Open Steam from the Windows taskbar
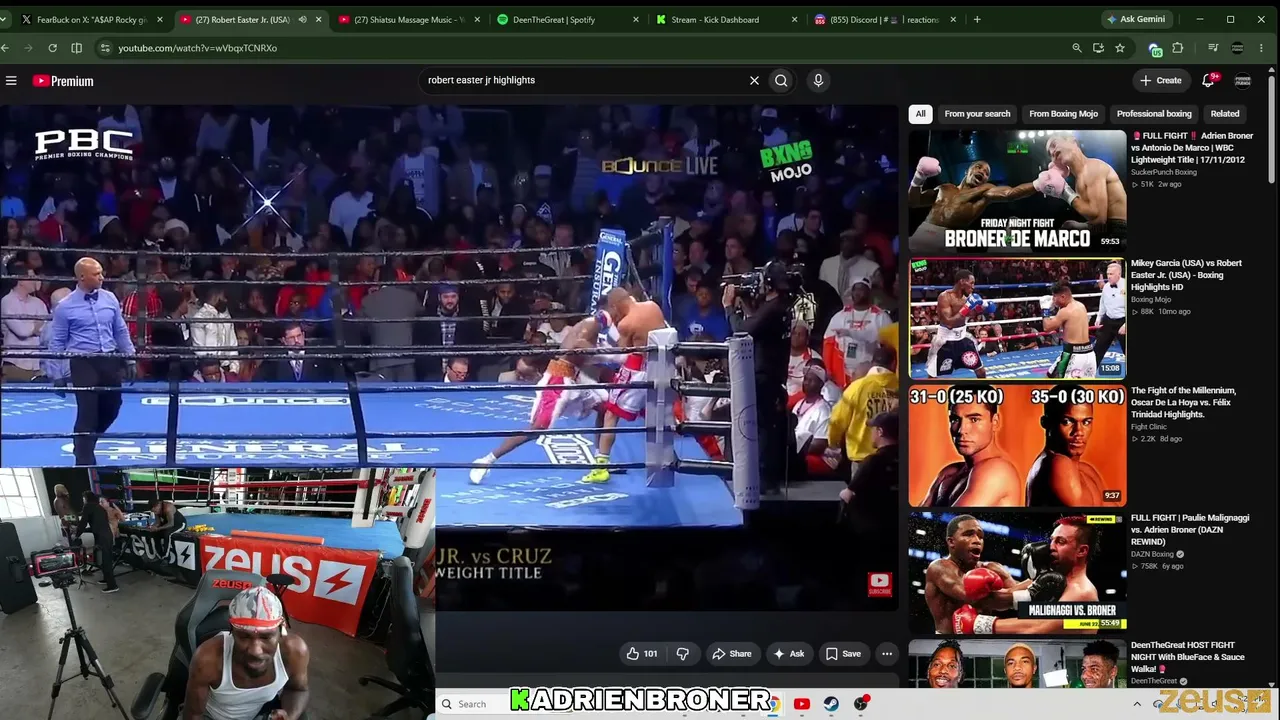Viewport: 1280px width, 720px height. click(x=831, y=704)
